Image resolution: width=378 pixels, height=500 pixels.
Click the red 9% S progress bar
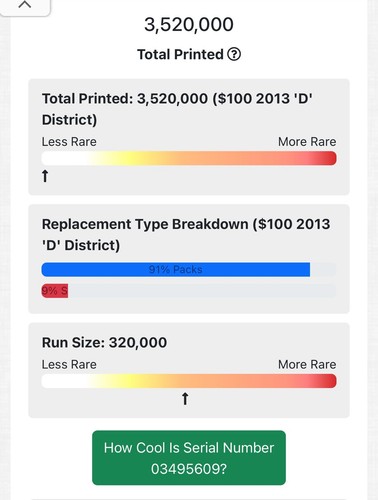tap(55, 291)
